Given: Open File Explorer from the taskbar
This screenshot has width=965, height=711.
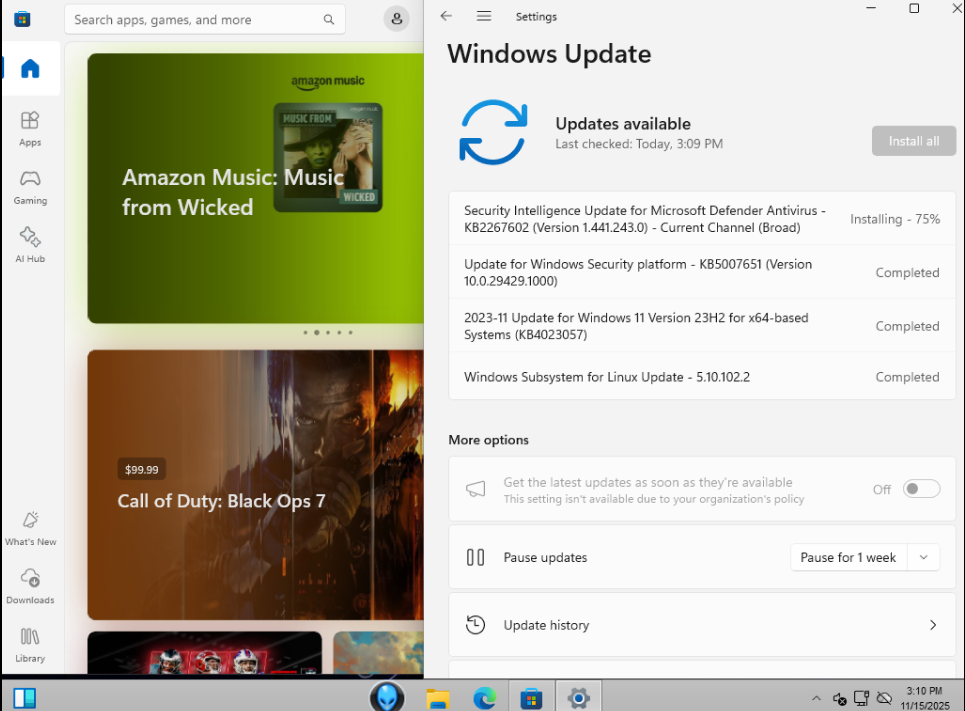Looking at the screenshot, I should coord(438,699).
